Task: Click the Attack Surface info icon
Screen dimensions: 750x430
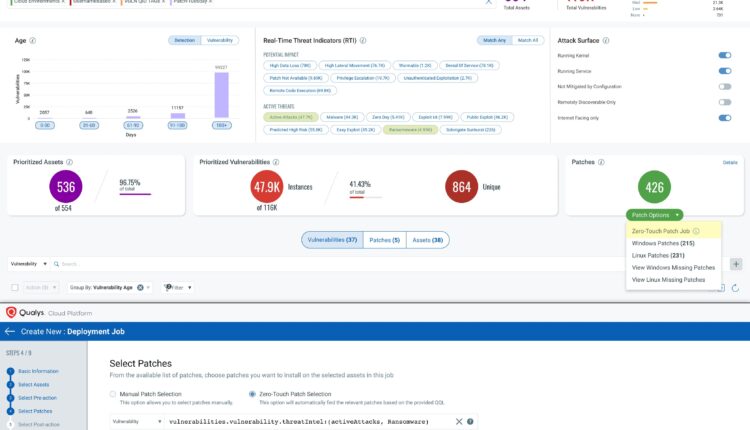Action: pyautogui.click(x=606, y=41)
